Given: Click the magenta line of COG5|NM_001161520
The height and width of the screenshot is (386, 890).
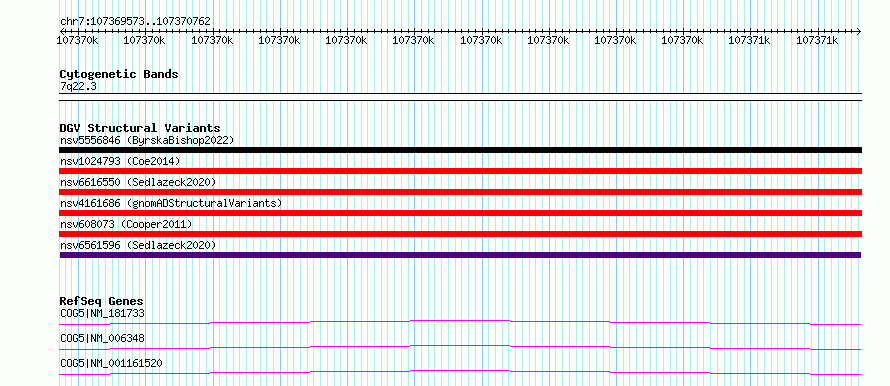Looking at the screenshot, I should coord(460,372).
